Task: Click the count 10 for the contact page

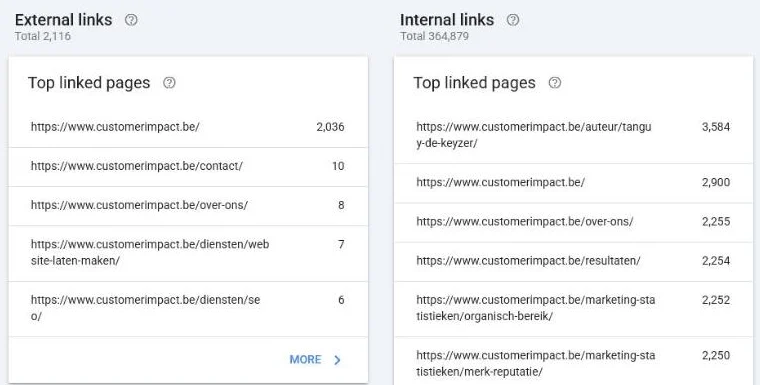Action: point(338,166)
